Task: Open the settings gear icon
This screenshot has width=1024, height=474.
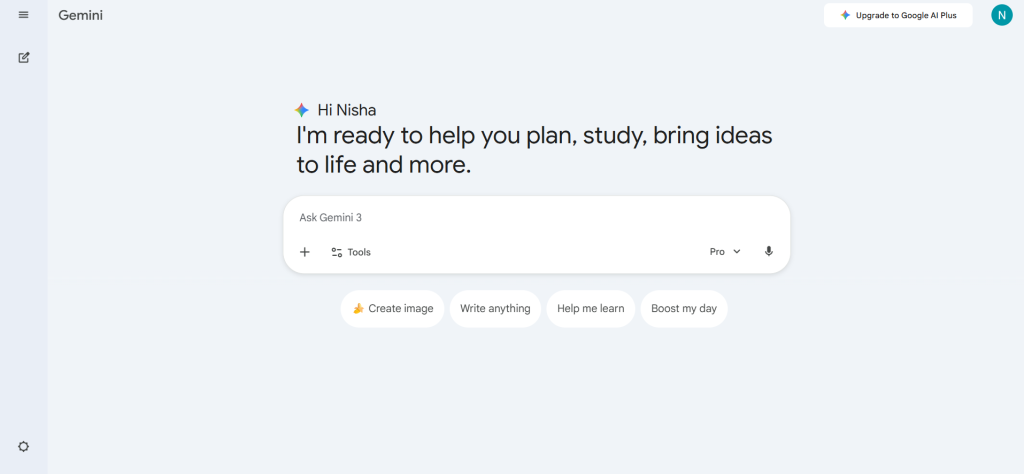Action: pos(24,446)
